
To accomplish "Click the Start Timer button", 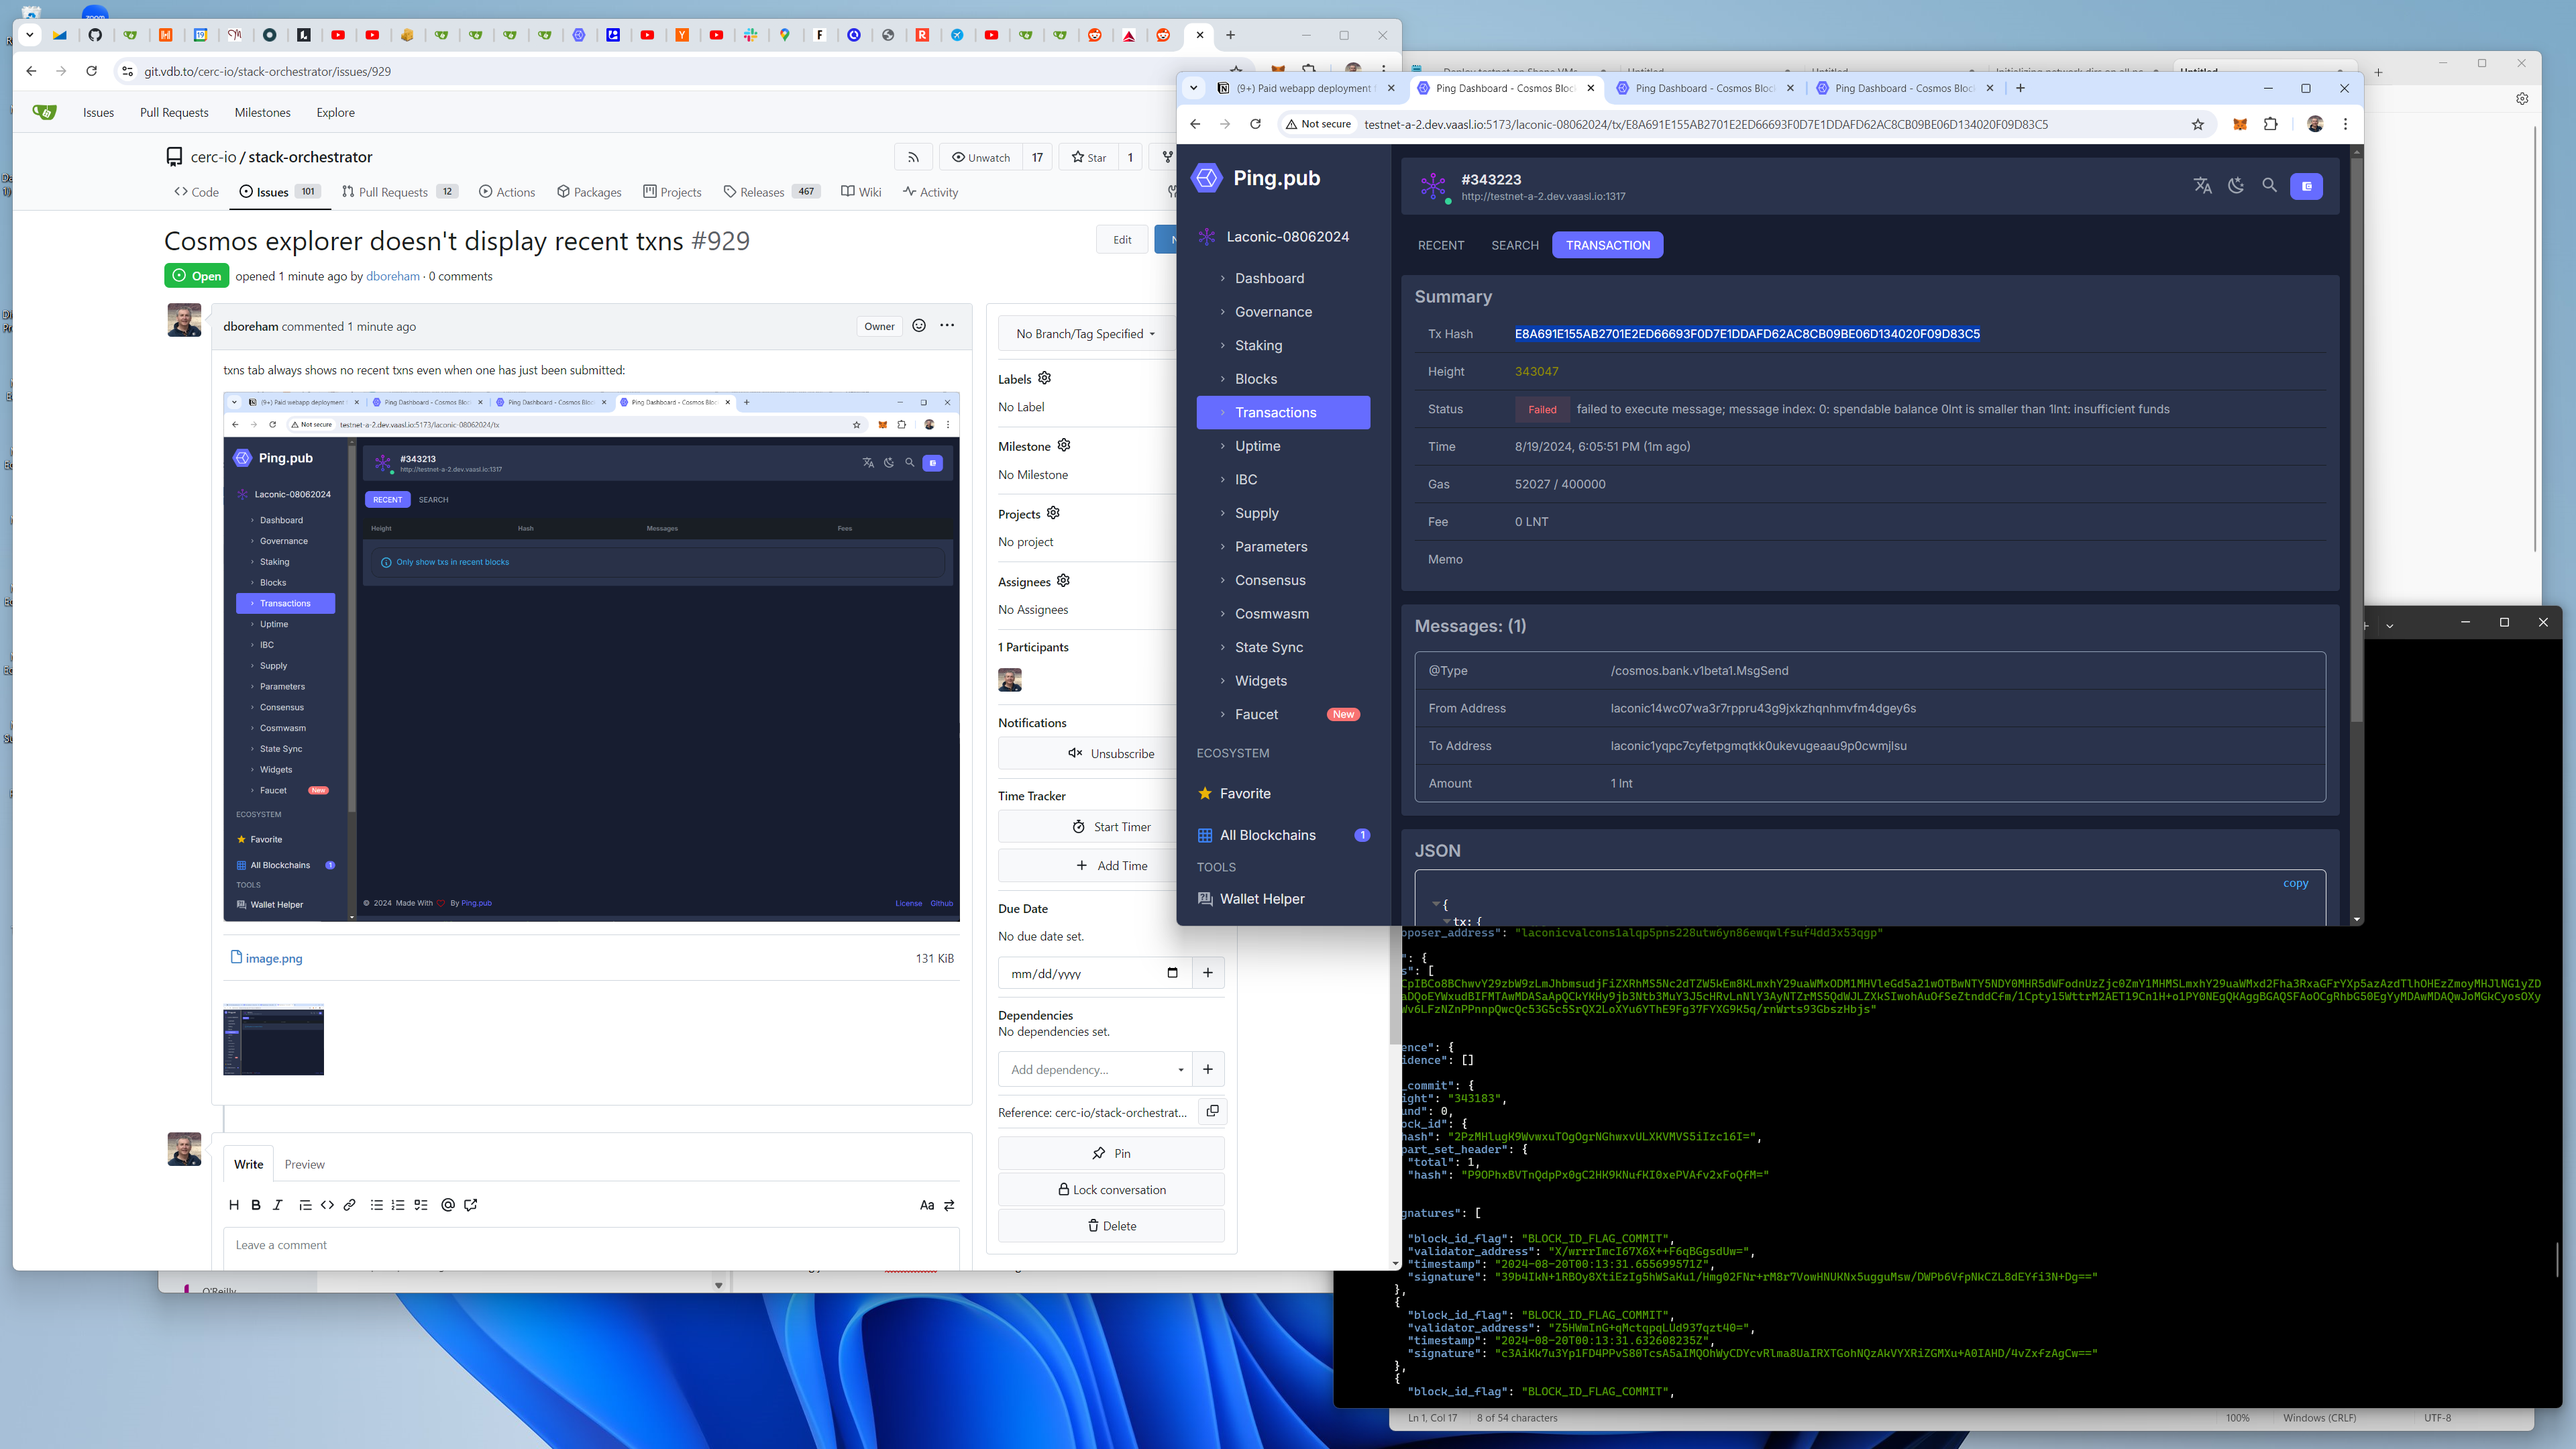I will [1111, 827].
